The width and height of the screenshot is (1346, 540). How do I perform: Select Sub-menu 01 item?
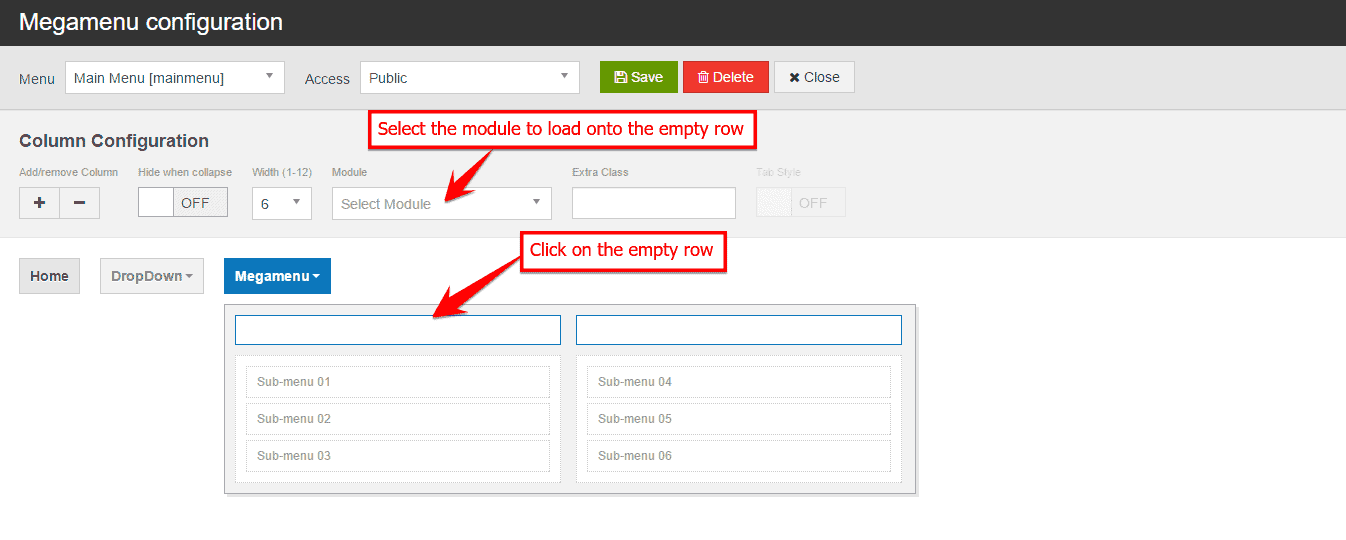point(397,382)
